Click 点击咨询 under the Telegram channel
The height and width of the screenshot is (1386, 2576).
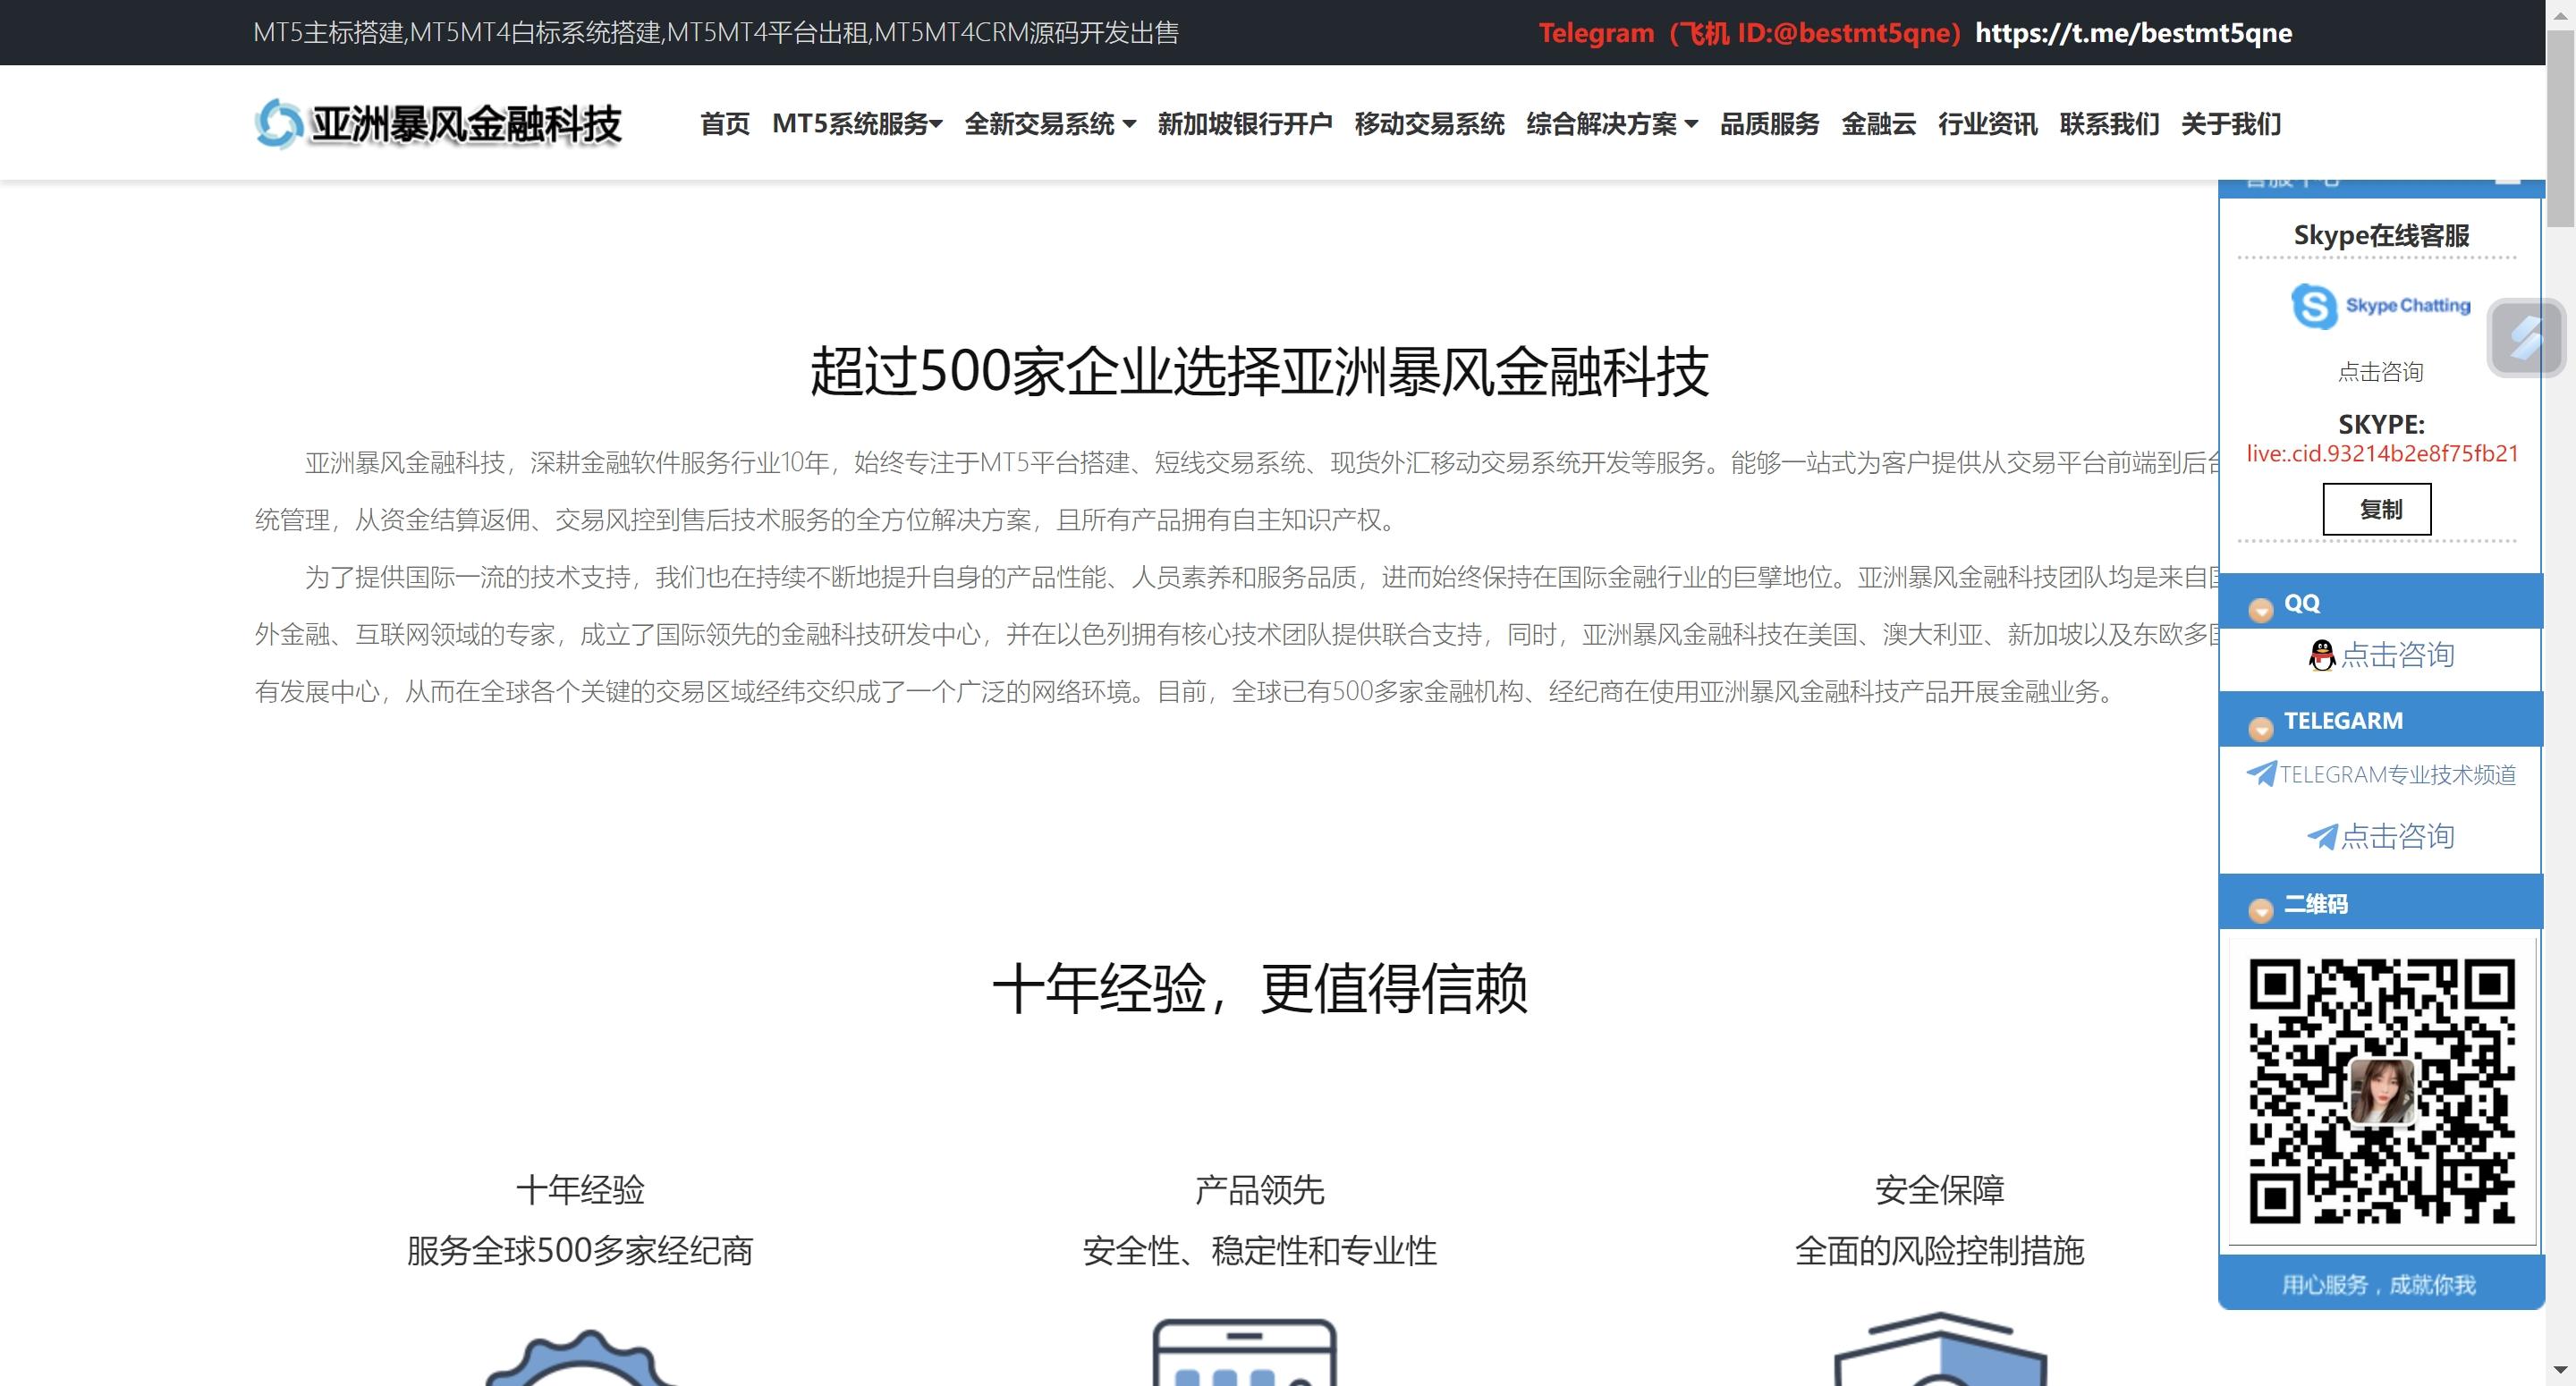pos(2397,836)
